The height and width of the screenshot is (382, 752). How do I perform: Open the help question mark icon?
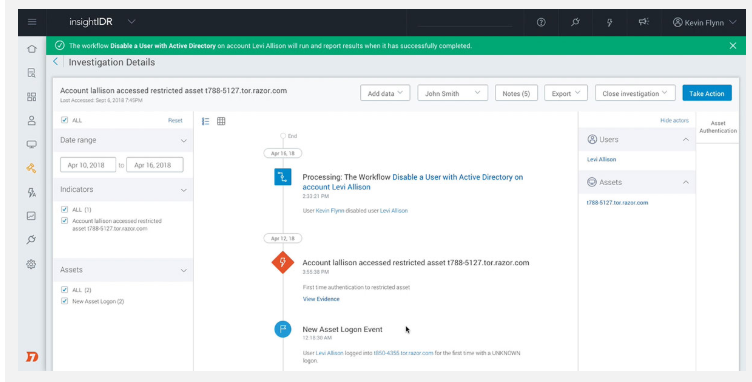pyautogui.click(x=541, y=22)
